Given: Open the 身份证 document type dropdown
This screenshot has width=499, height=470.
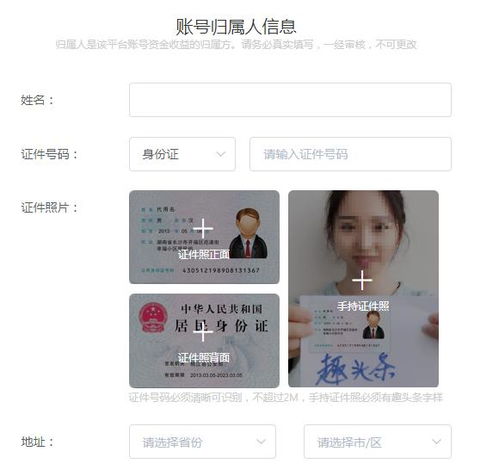Looking at the screenshot, I should point(182,154).
